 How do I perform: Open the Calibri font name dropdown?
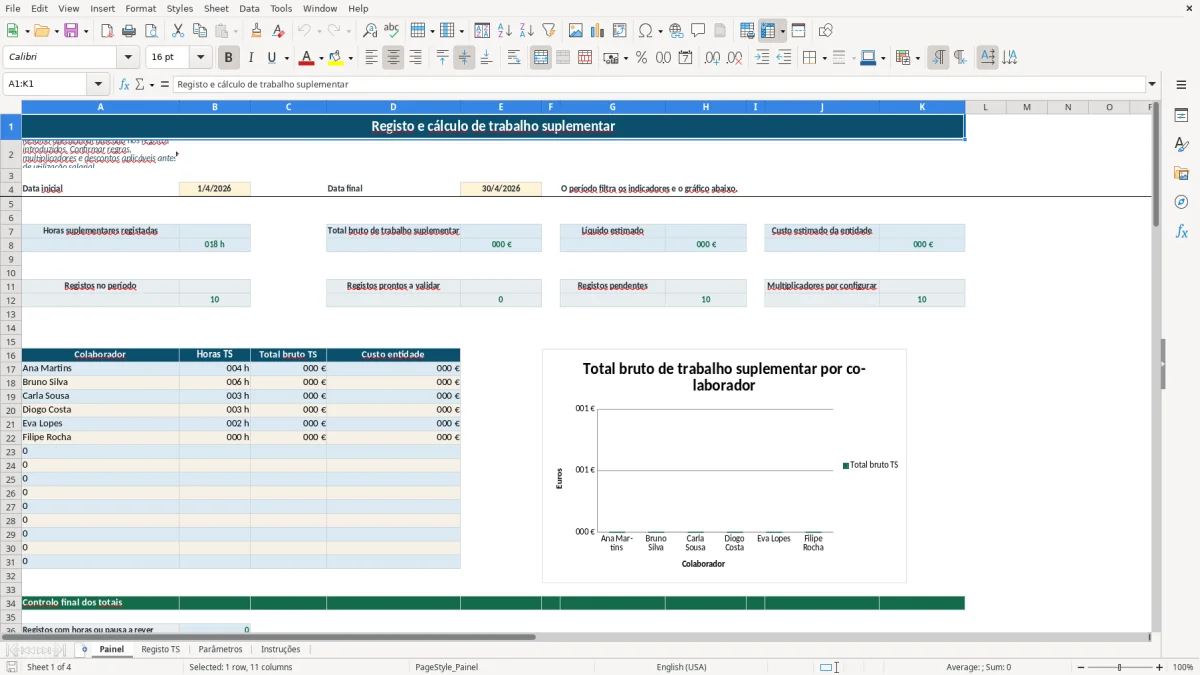(128, 58)
